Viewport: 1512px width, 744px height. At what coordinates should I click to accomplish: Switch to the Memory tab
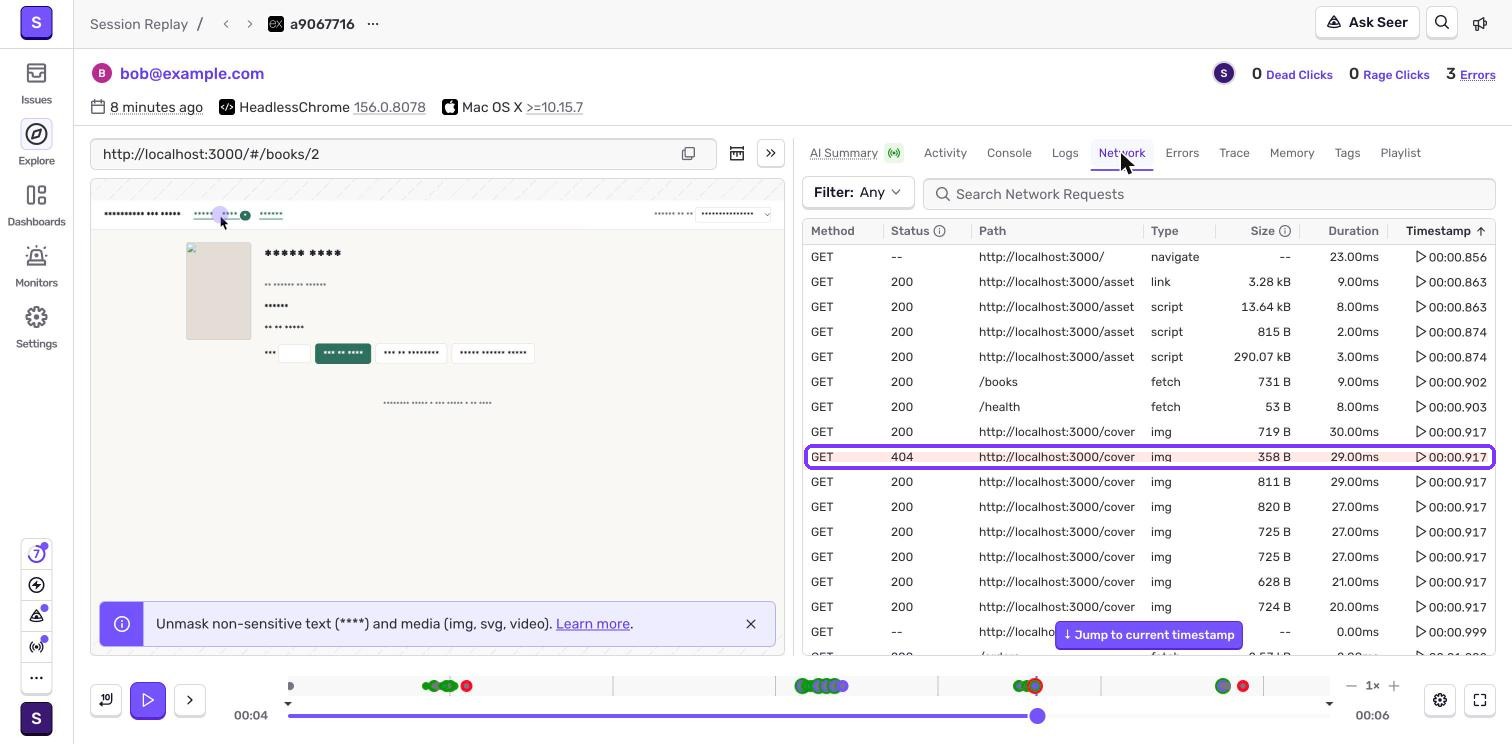[x=1292, y=153]
